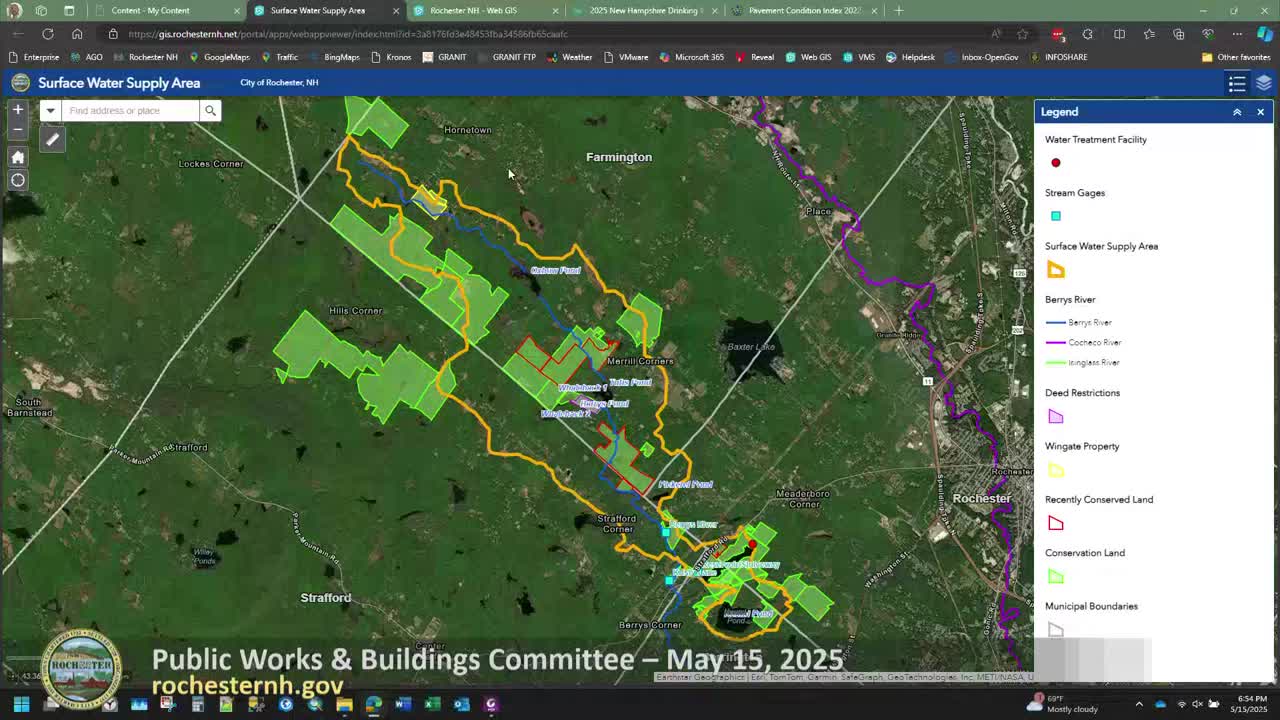The height and width of the screenshot is (720, 1280).
Task: Open the Rochester NH bookmark
Action: coord(145,57)
